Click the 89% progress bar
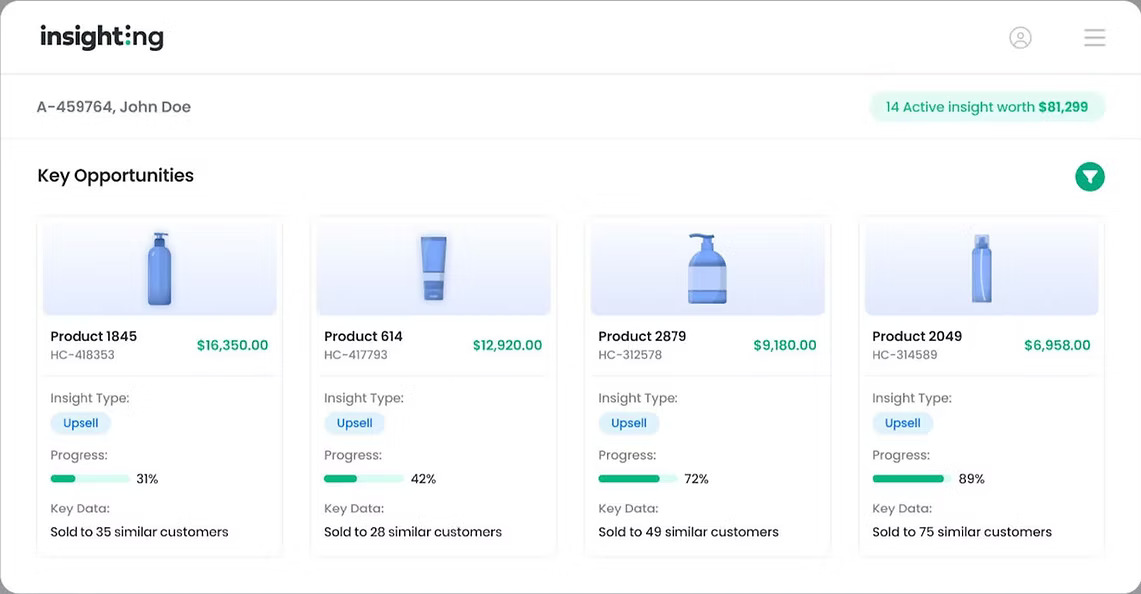The image size is (1141, 594). point(912,478)
